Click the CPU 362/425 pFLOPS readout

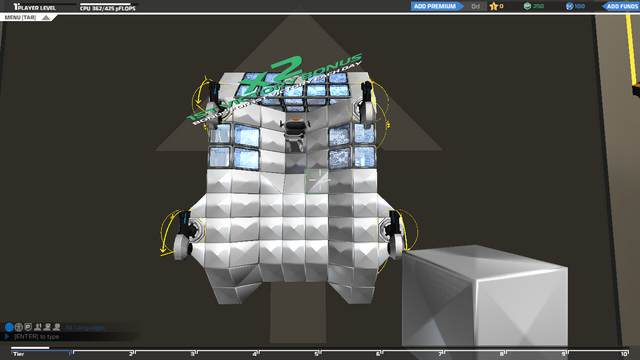[108, 8]
